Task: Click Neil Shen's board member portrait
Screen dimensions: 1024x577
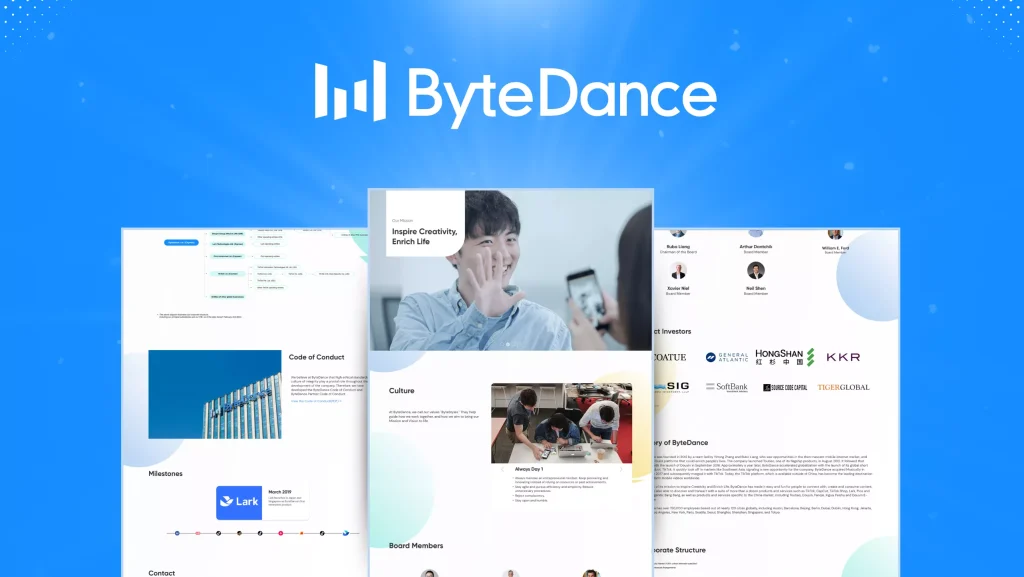Action: tap(756, 272)
